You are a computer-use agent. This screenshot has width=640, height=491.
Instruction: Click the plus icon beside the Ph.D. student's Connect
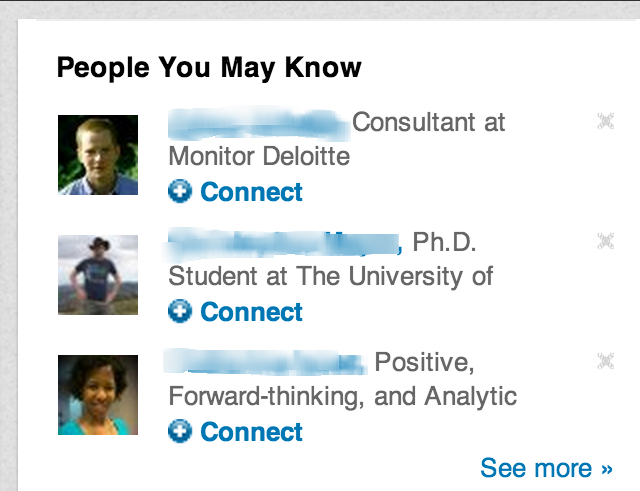[180, 312]
